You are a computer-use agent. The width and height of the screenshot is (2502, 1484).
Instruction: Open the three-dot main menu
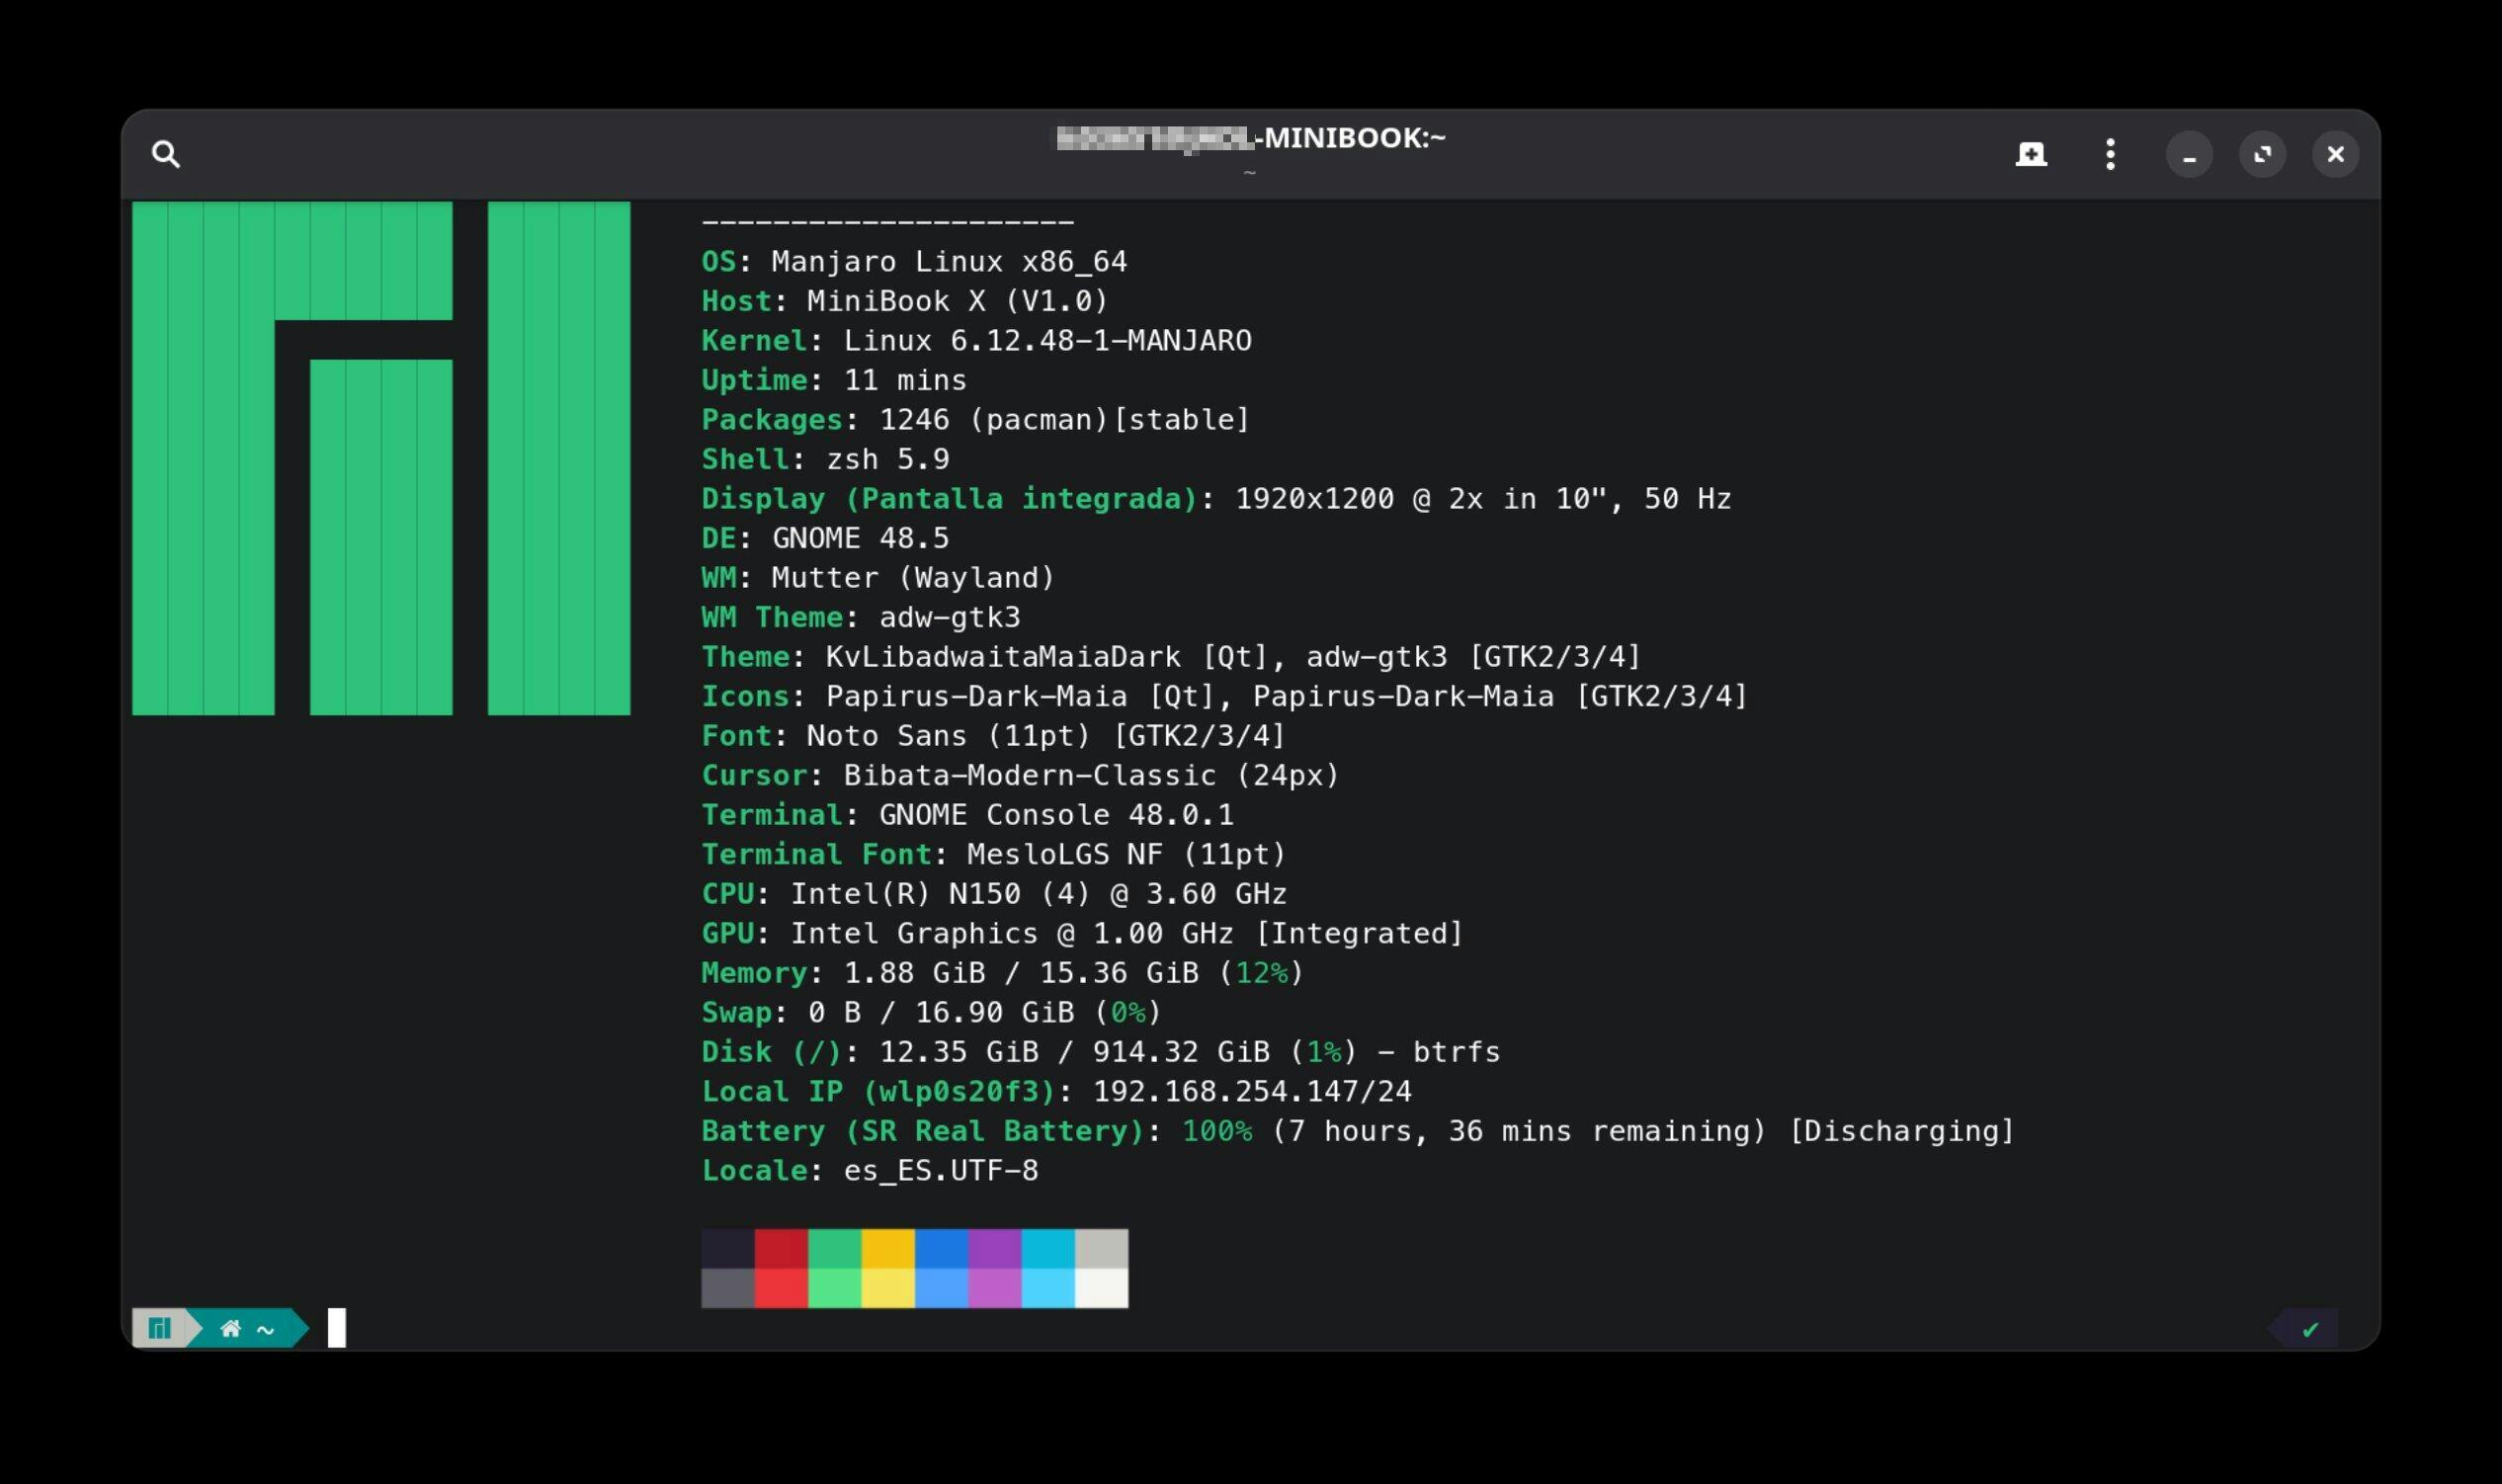click(x=2110, y=154)
